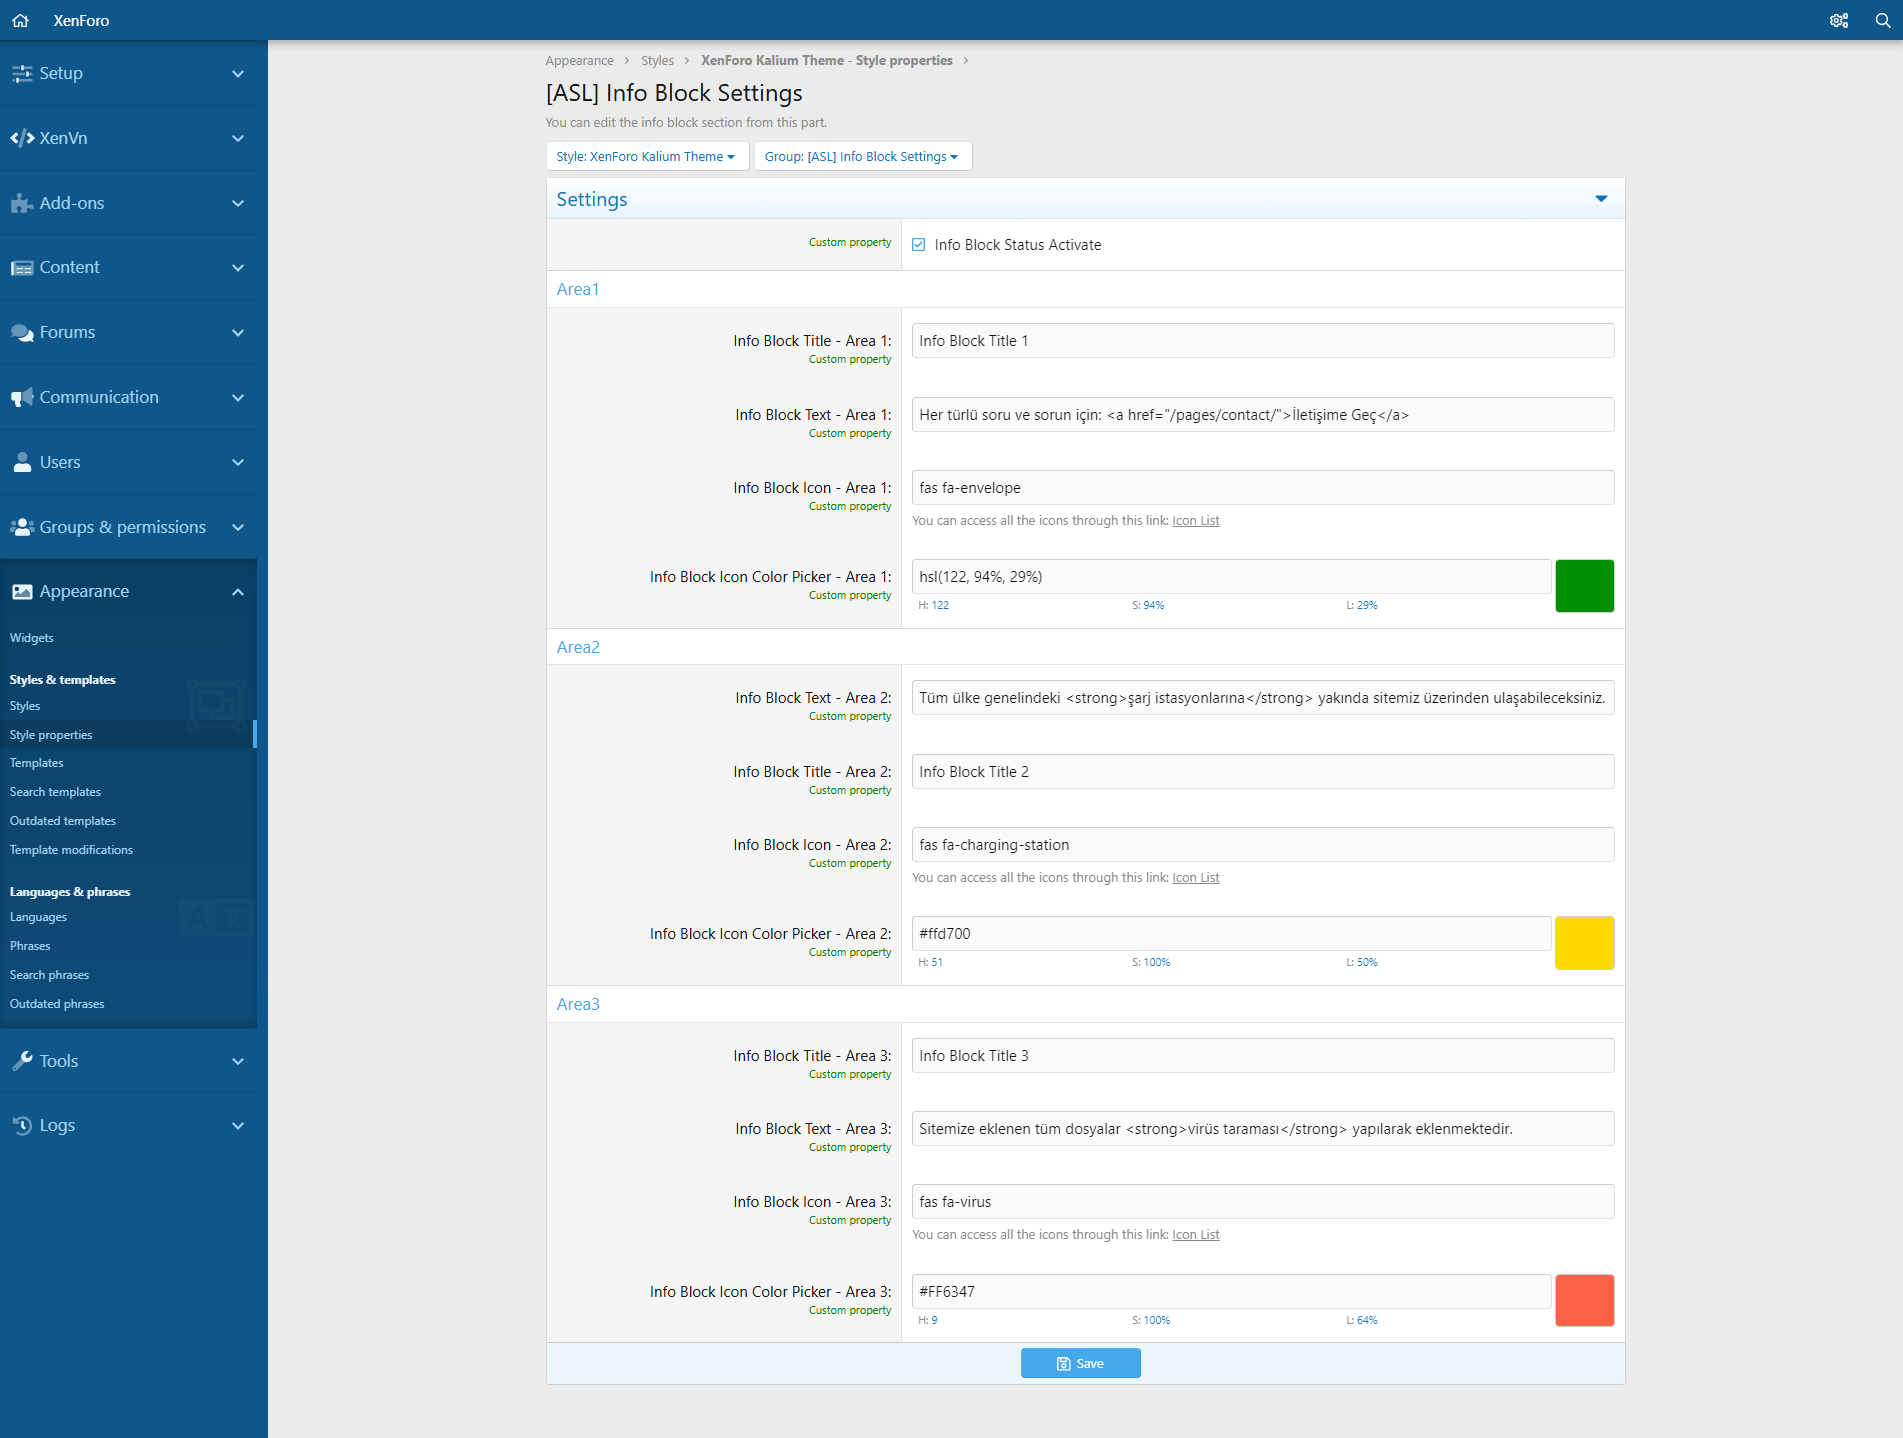This screenshot has width=1903, height=1438.
Task: Toggle Info Block Status Activate checkbox
Action: point(918,245)
